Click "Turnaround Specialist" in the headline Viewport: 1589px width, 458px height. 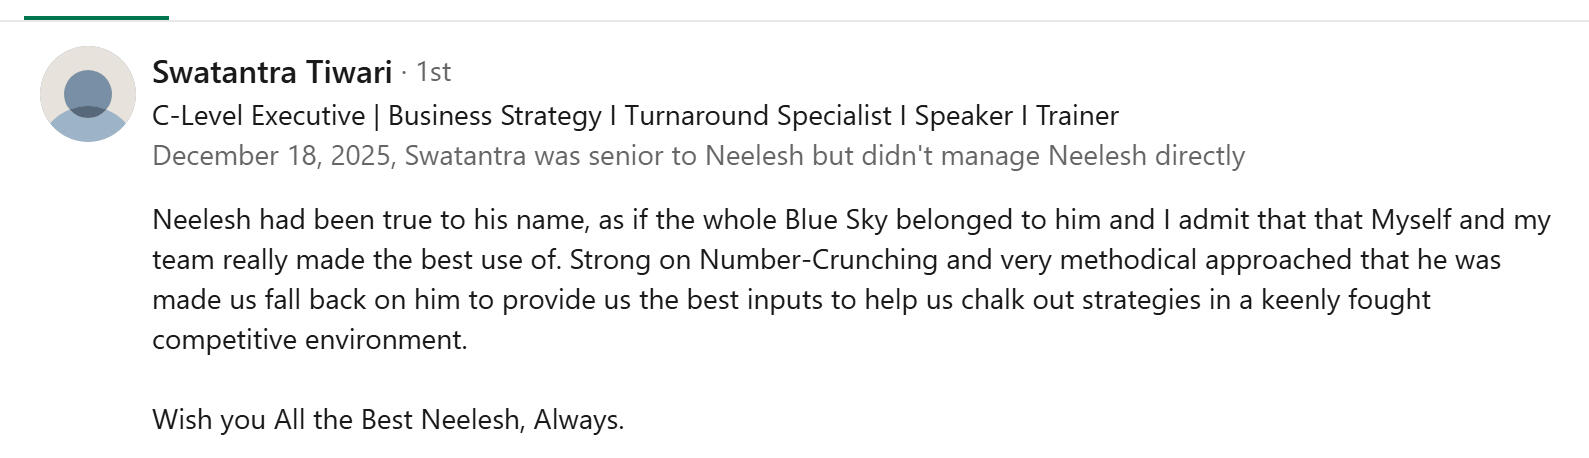[758, 116]
